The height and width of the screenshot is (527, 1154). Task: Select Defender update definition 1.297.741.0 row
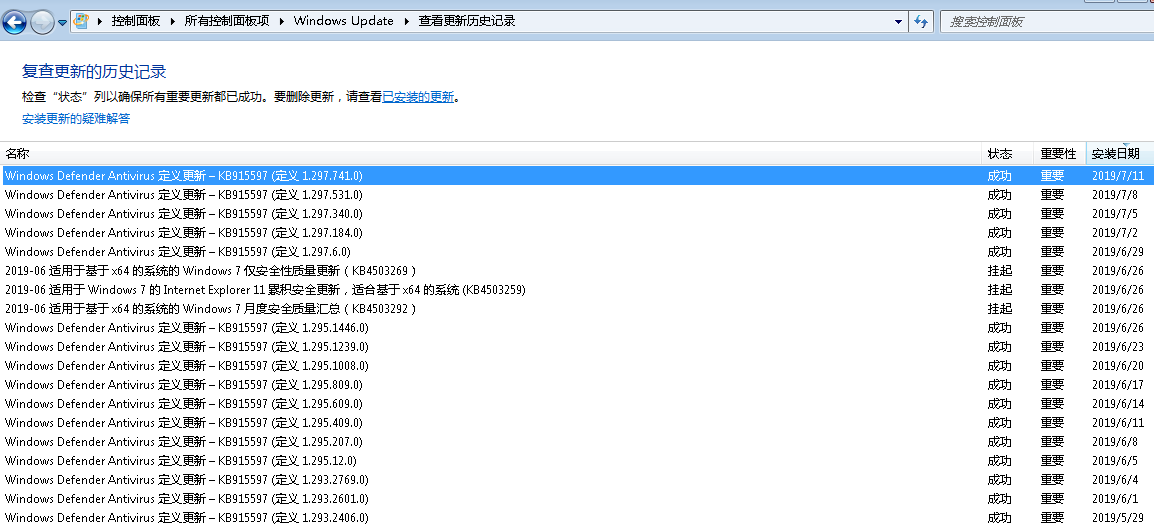[577, 176]
